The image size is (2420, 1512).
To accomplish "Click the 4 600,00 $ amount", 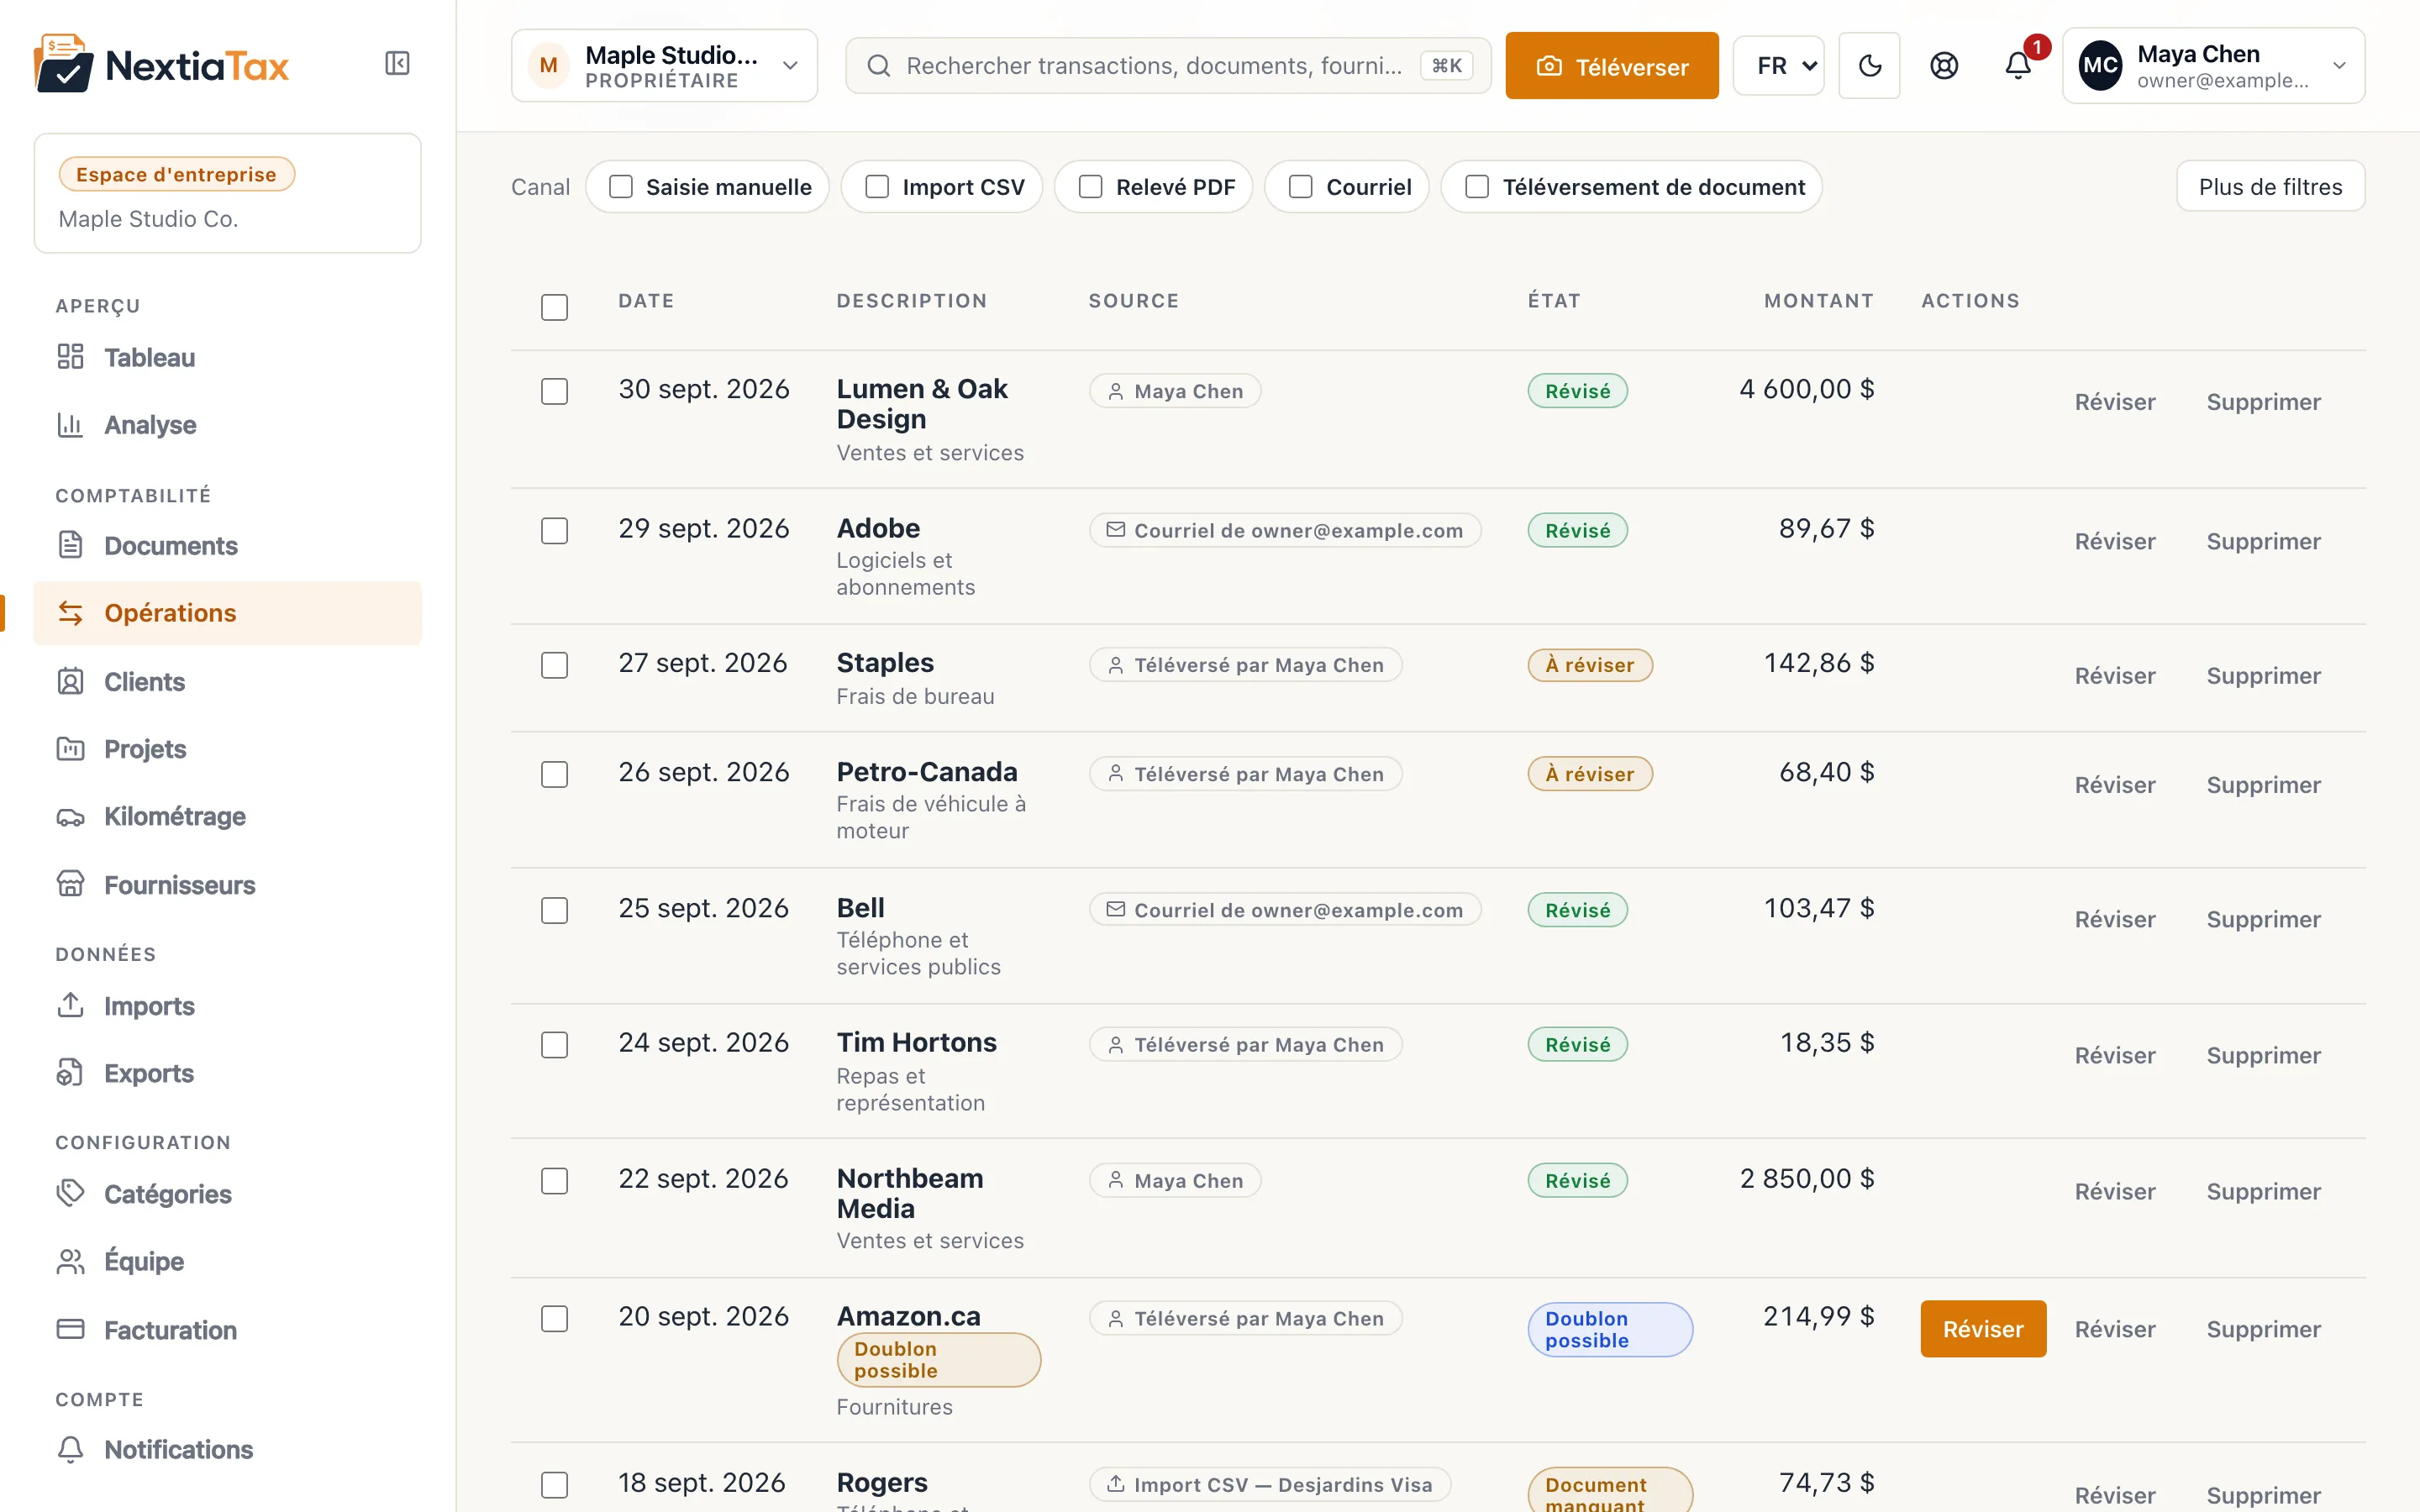I will point(1807,389).
